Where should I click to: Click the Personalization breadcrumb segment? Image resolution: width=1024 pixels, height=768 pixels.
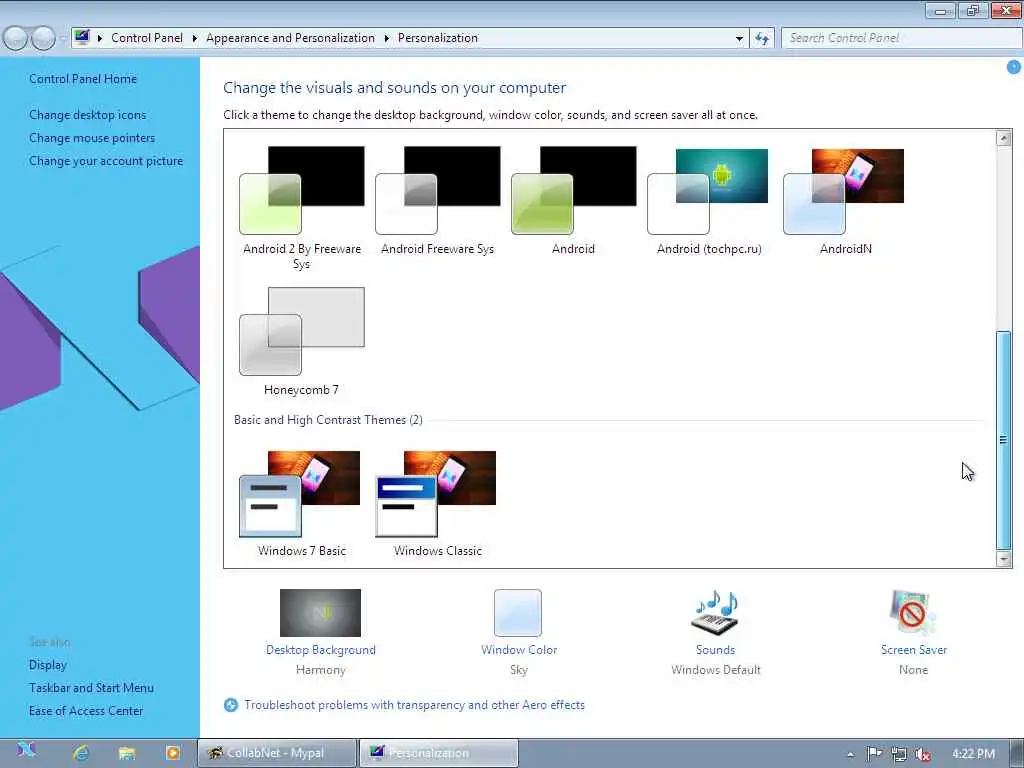click(x=438, y=38)
